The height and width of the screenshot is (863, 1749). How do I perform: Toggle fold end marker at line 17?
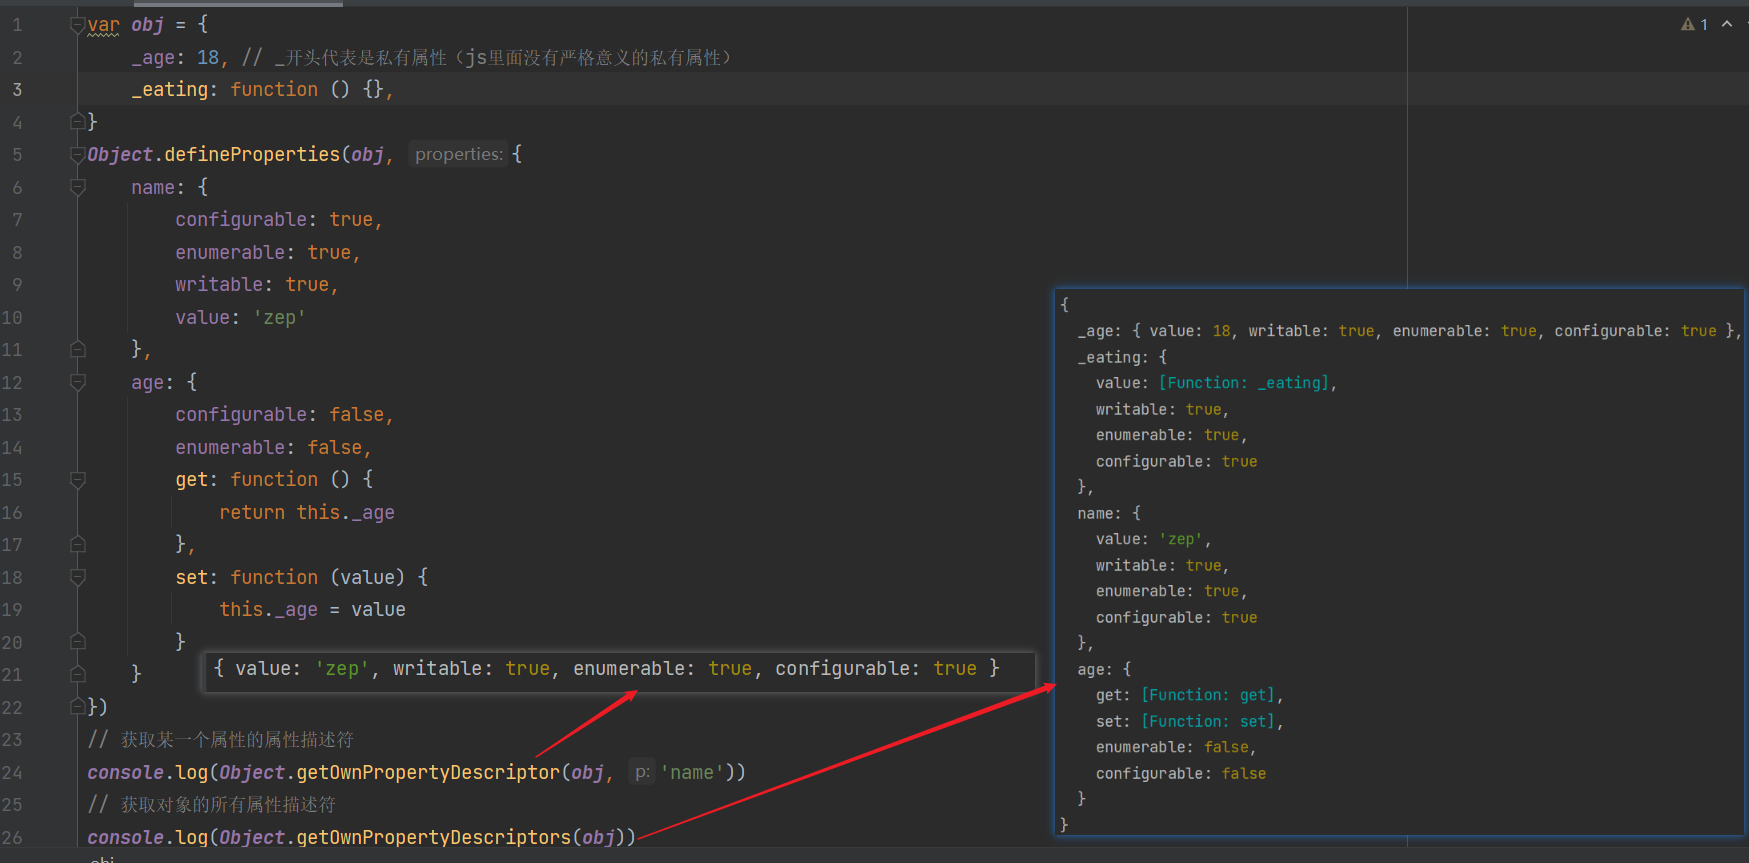coord(78,545)
